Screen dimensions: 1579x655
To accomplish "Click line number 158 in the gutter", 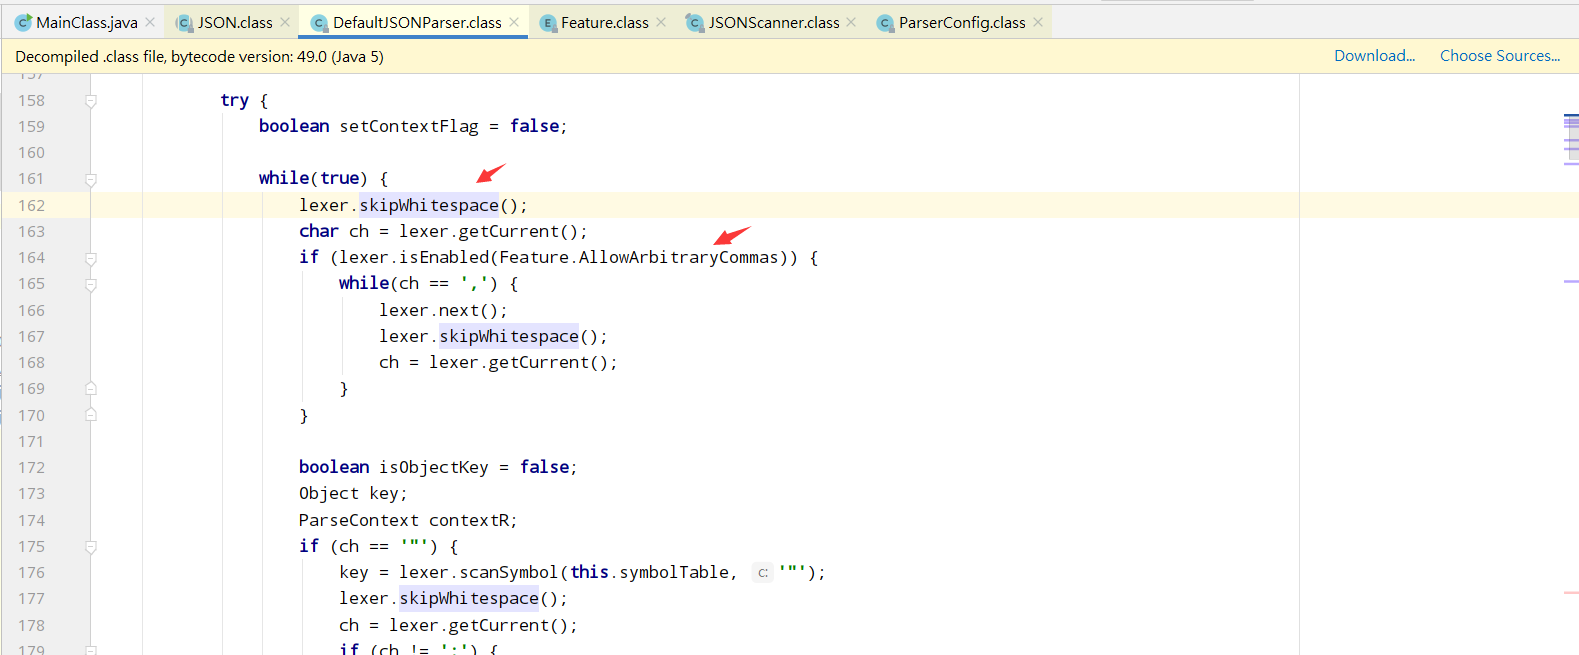I will click(x=31, y=100).
